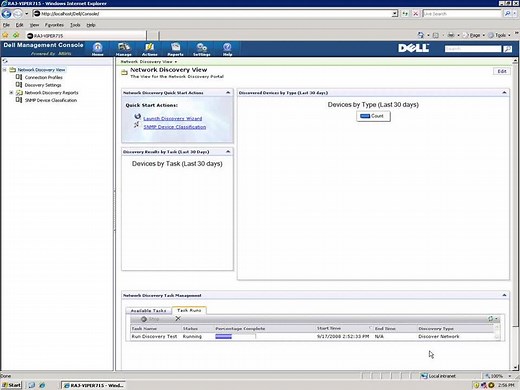
Task: Click the delete X icon in Task Runs toolbar
Action: coord(178,319)
